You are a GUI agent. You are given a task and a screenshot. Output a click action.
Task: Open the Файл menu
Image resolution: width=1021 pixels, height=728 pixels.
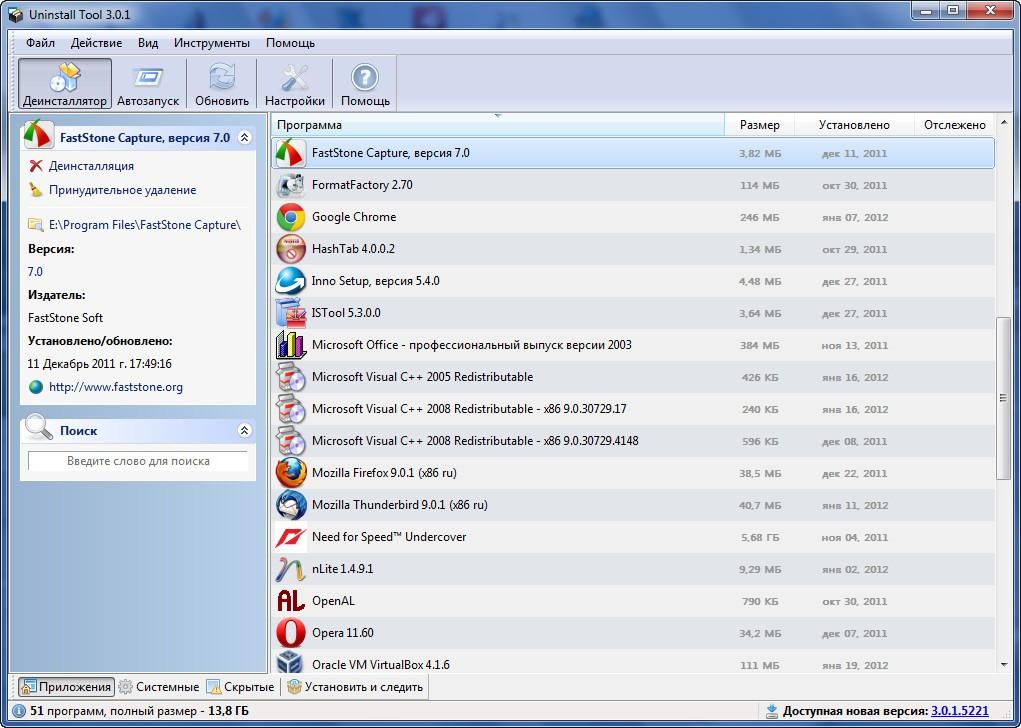coord(40,43)
